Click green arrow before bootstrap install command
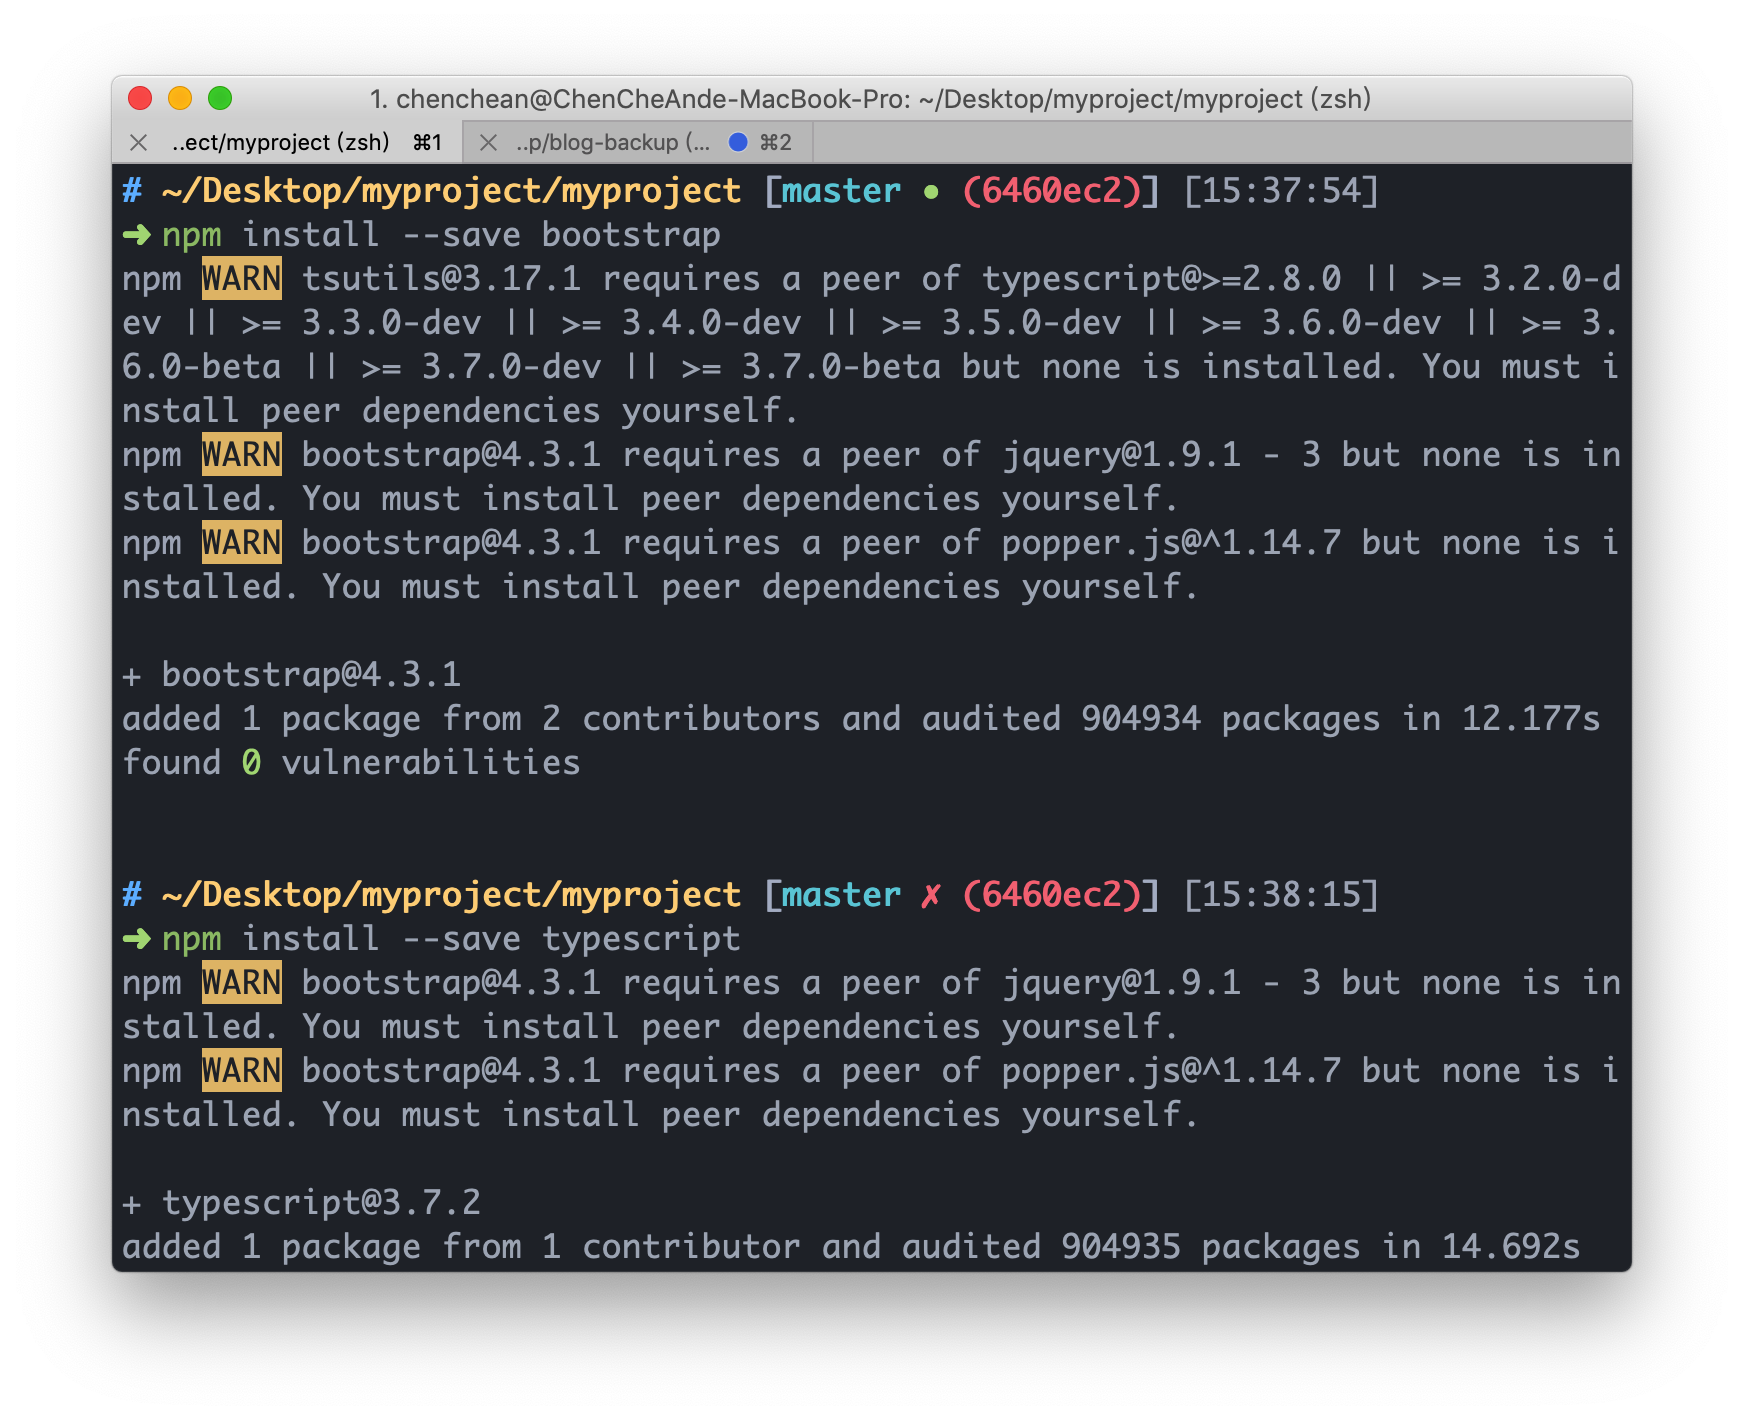 tap(136, 235)
